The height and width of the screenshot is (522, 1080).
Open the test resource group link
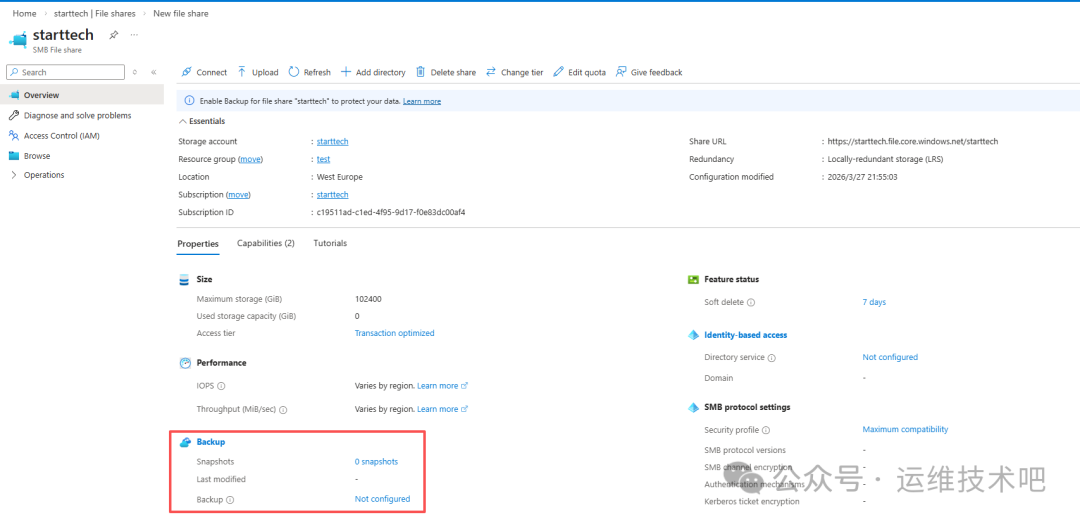323,159
